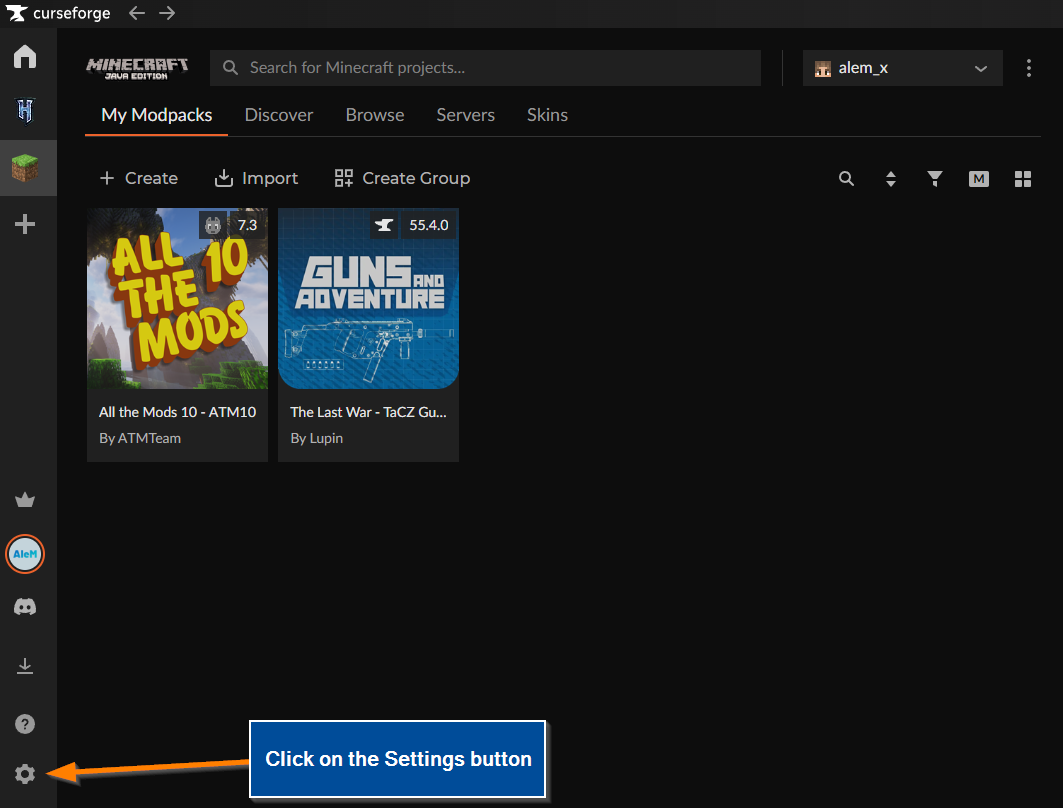Click the Forge 55.4.0 version badge
Screen dimensions: 1063x808
413,225
